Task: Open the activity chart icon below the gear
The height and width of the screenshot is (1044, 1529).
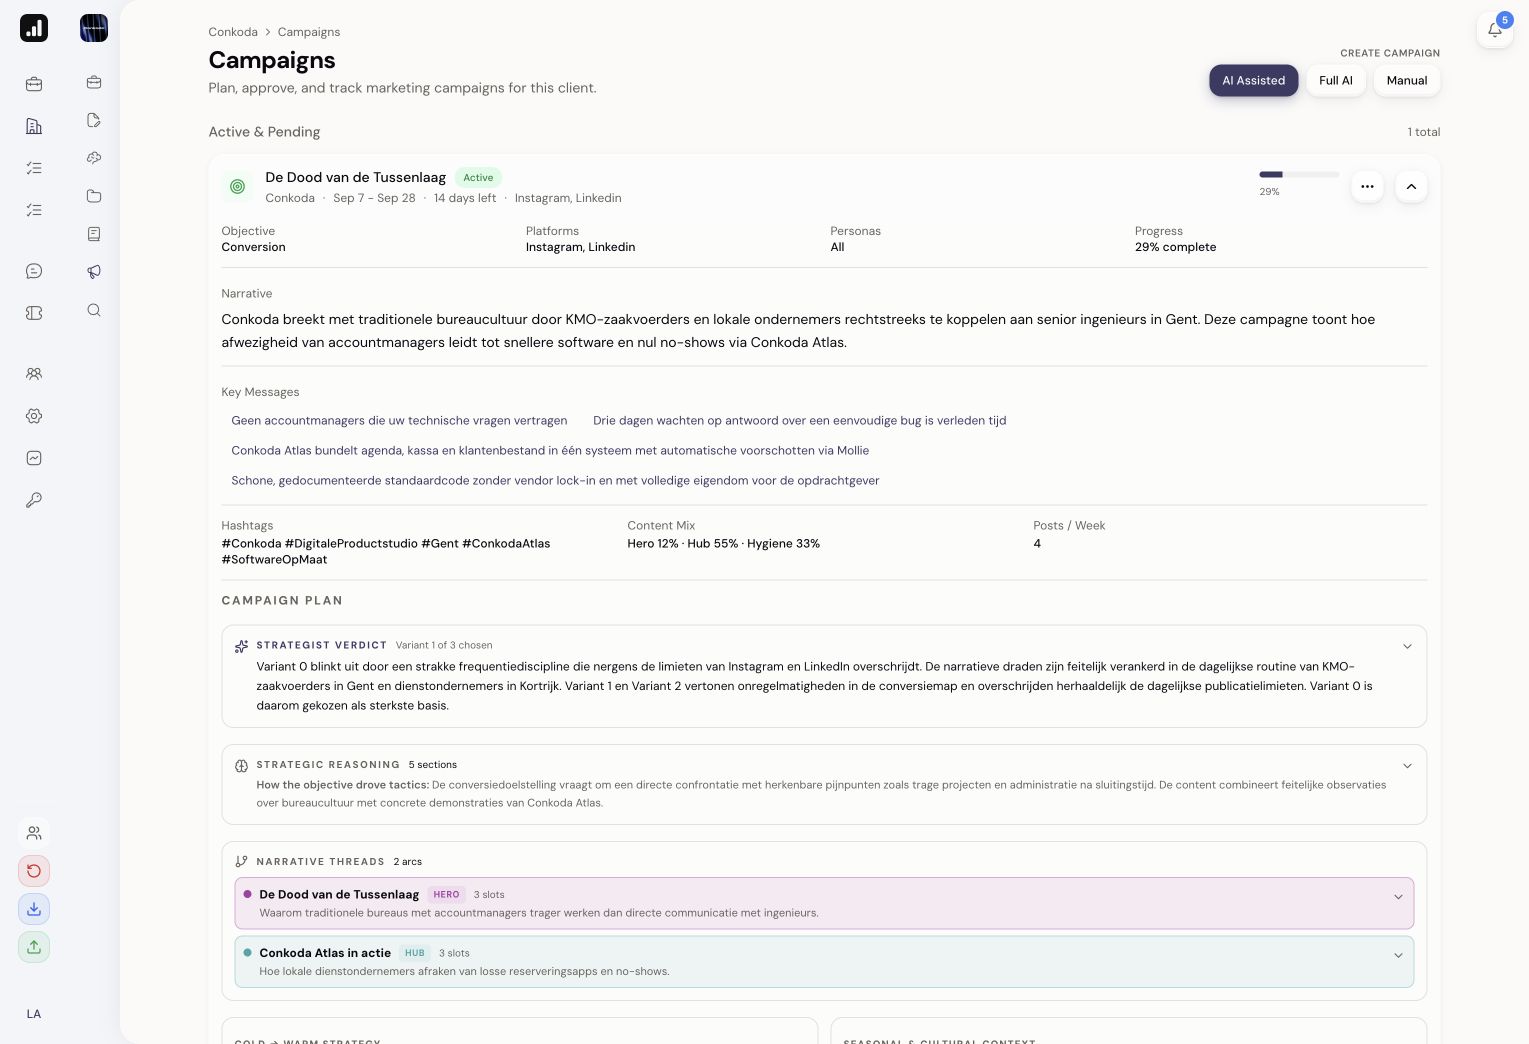Action: pos(34,458)
